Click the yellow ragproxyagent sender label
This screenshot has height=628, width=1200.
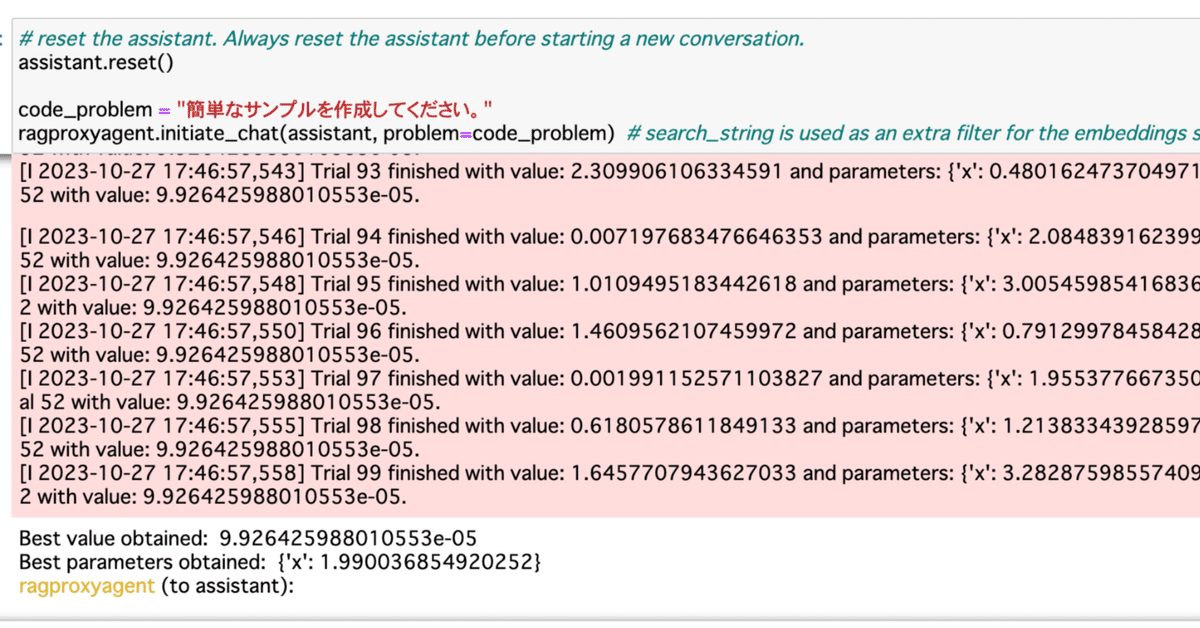pos(87,586)
